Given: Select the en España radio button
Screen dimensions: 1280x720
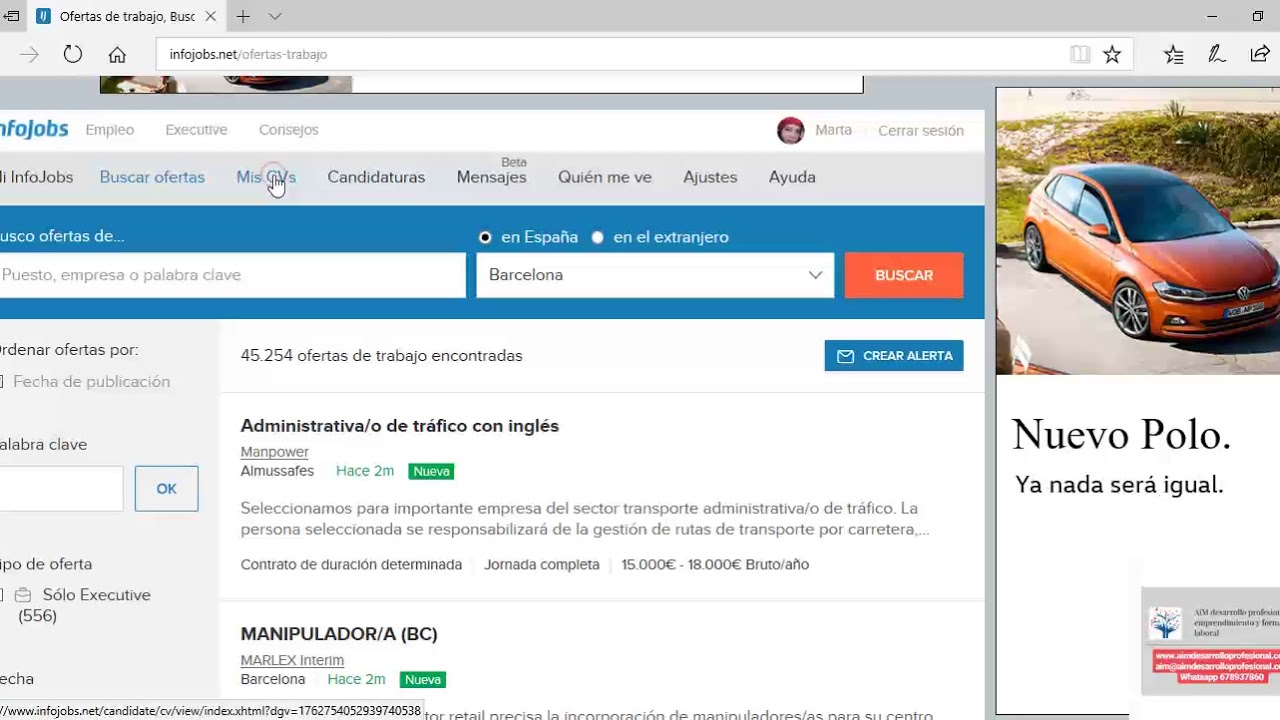Looking at the screenshot, I should (485, 237).
